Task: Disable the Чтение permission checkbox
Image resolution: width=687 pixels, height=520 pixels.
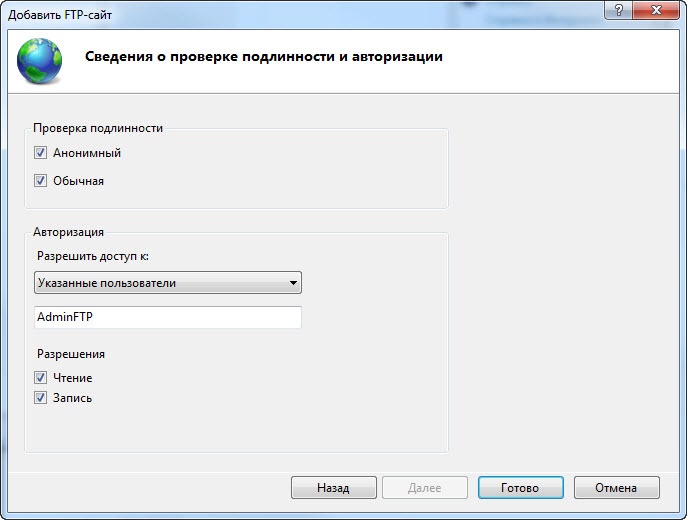Action: 41,378
